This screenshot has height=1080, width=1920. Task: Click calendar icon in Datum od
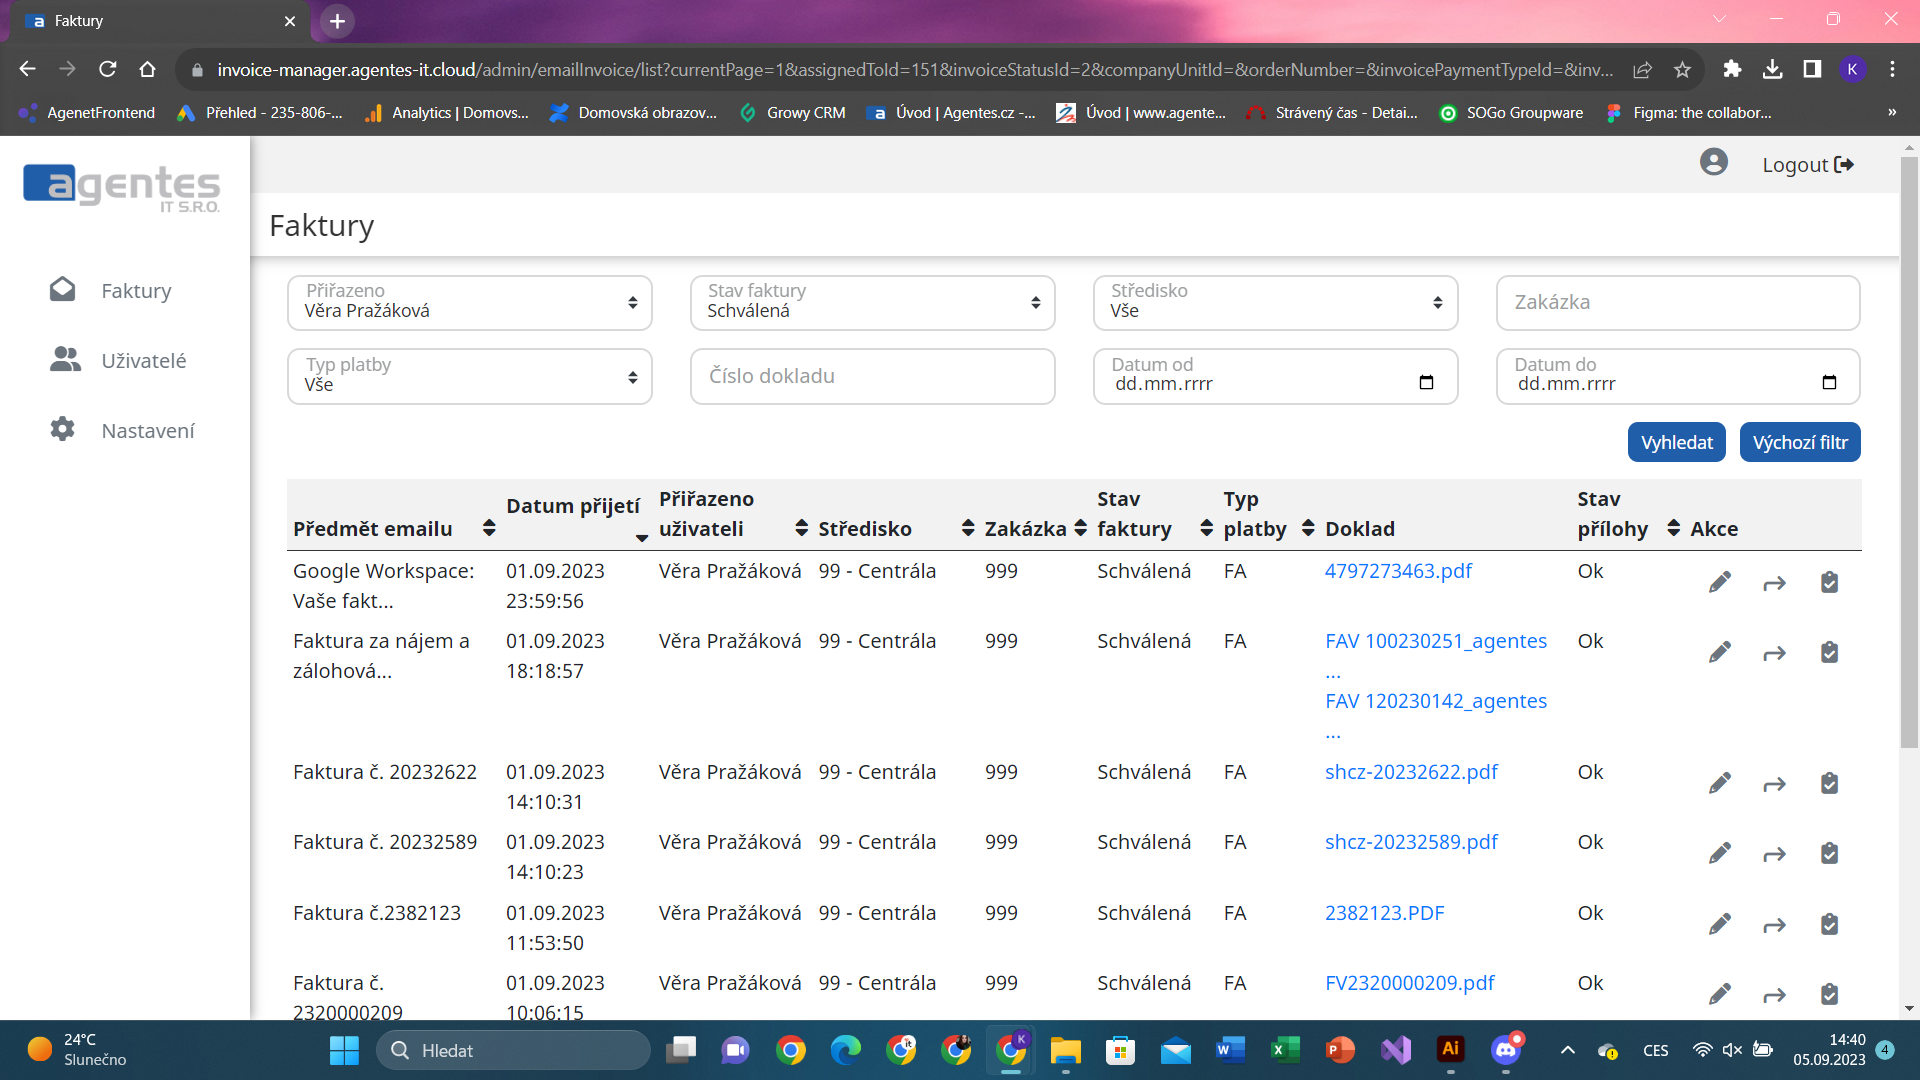pos(1426,383)
